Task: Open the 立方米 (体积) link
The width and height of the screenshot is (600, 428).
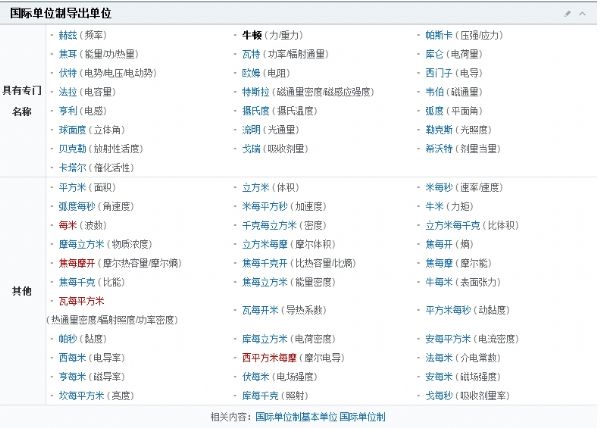Action: pos(256,187)
